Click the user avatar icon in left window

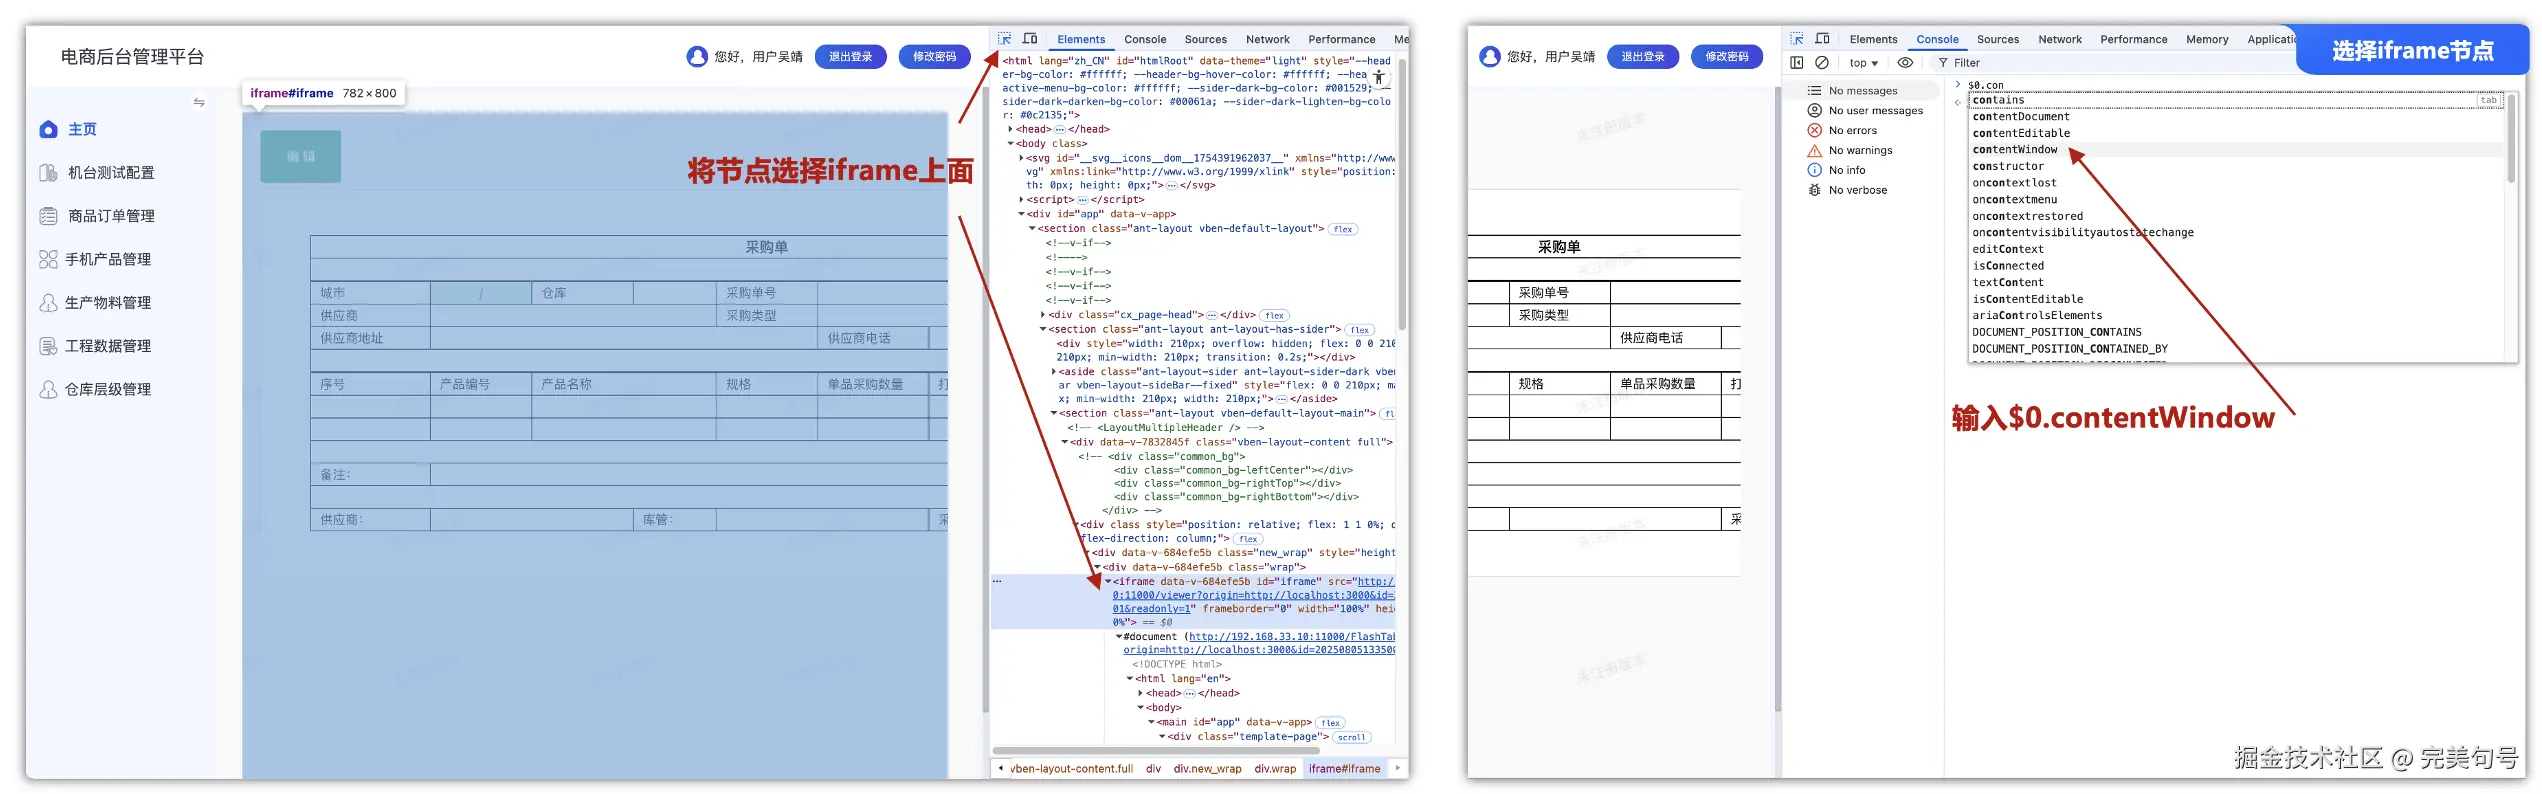point(697,56)
